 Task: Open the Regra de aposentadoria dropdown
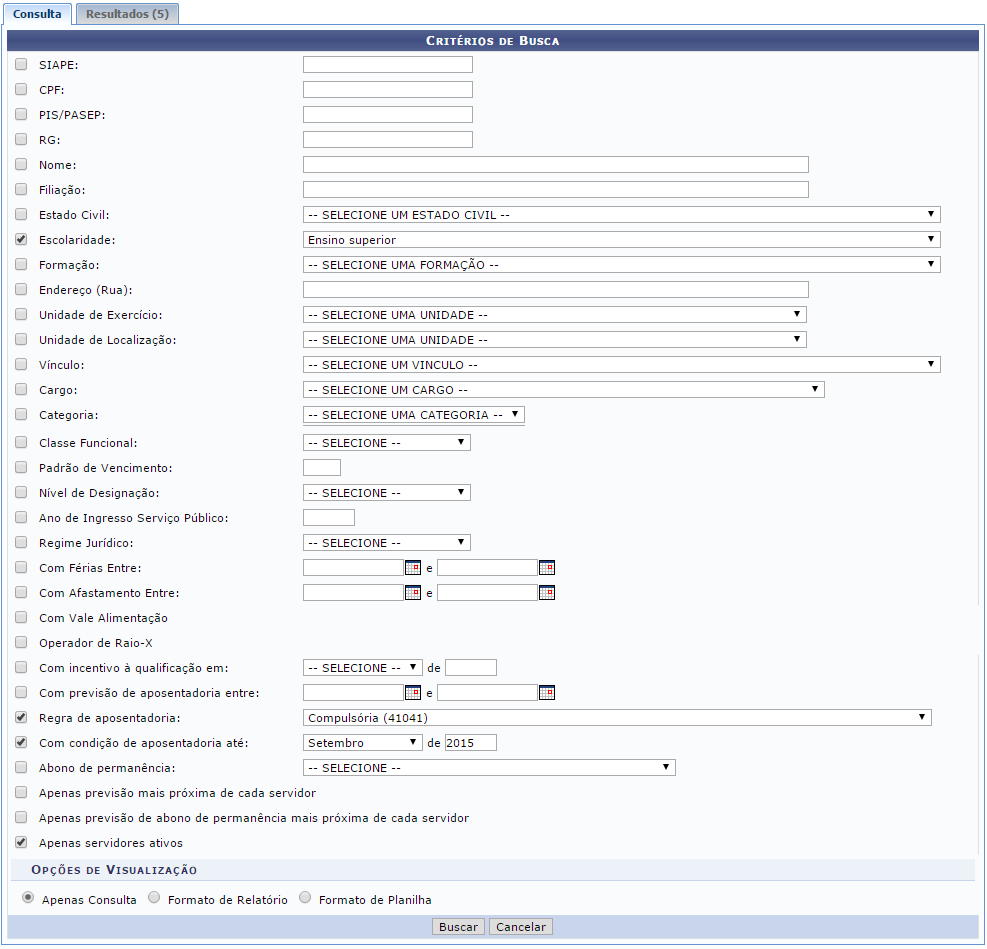[x=616, y=718]
